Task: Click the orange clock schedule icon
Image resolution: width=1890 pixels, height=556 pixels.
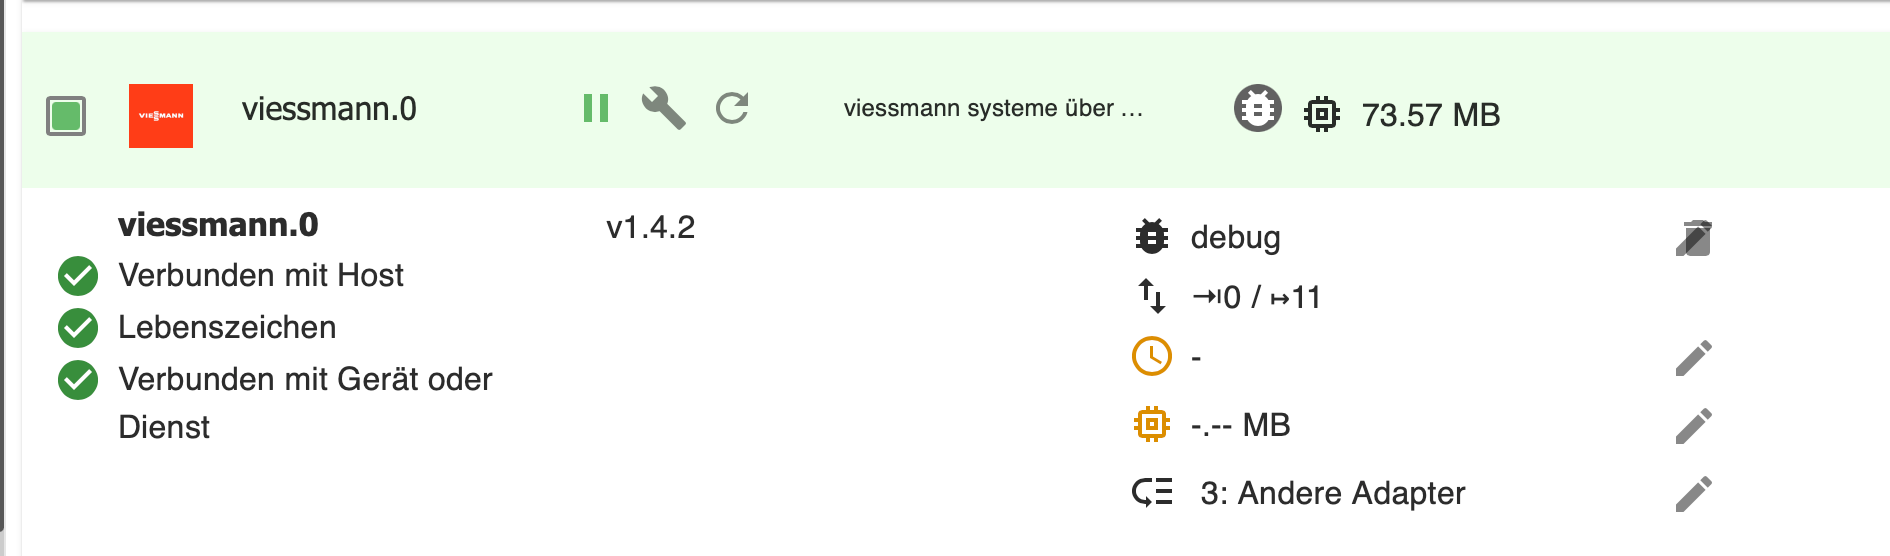Action: (x=1152, y=356)
